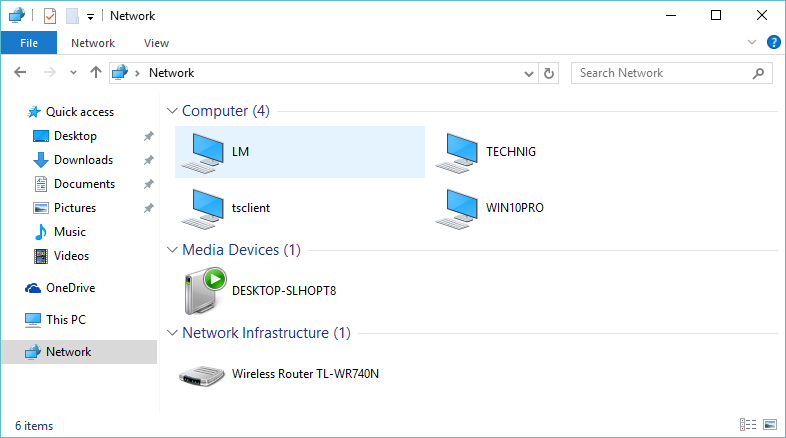This screenshot has height=438, width=786.
Task: Open the Recent locations dropdown arrow
Action: (x=73, y=73)
